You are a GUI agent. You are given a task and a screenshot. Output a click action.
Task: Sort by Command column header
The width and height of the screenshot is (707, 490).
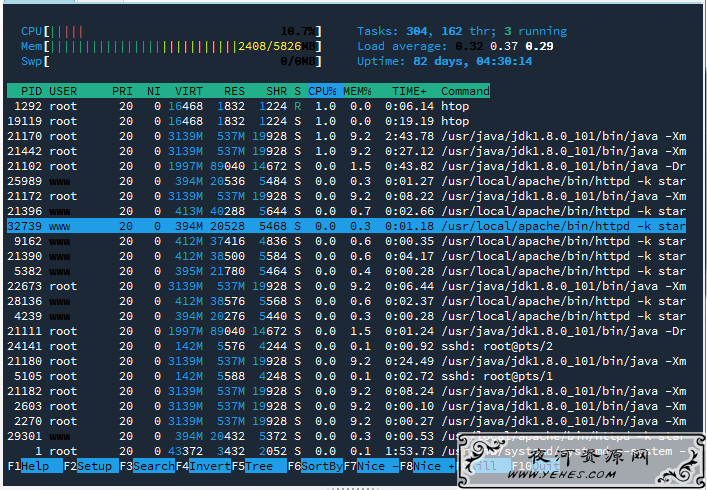pyautogui.click(x=465, y=91)
